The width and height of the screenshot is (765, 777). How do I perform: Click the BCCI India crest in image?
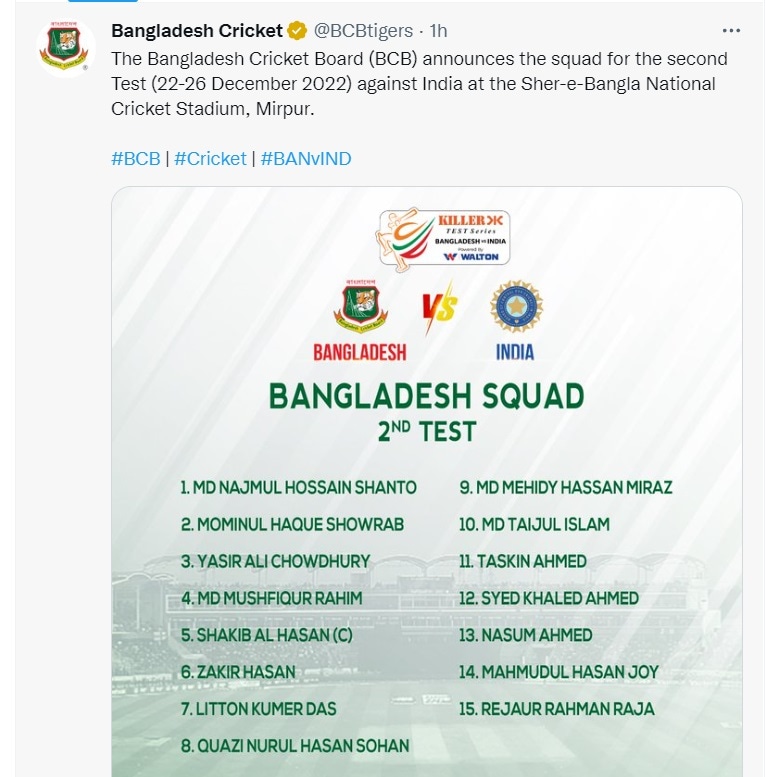[516, 306]
